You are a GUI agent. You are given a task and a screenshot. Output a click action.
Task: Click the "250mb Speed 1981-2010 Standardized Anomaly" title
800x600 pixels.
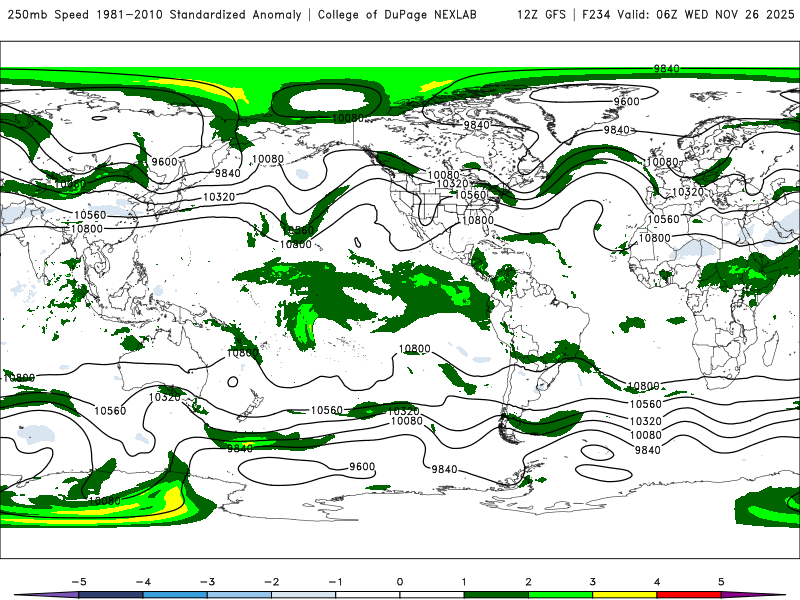[x=155, y=14]
